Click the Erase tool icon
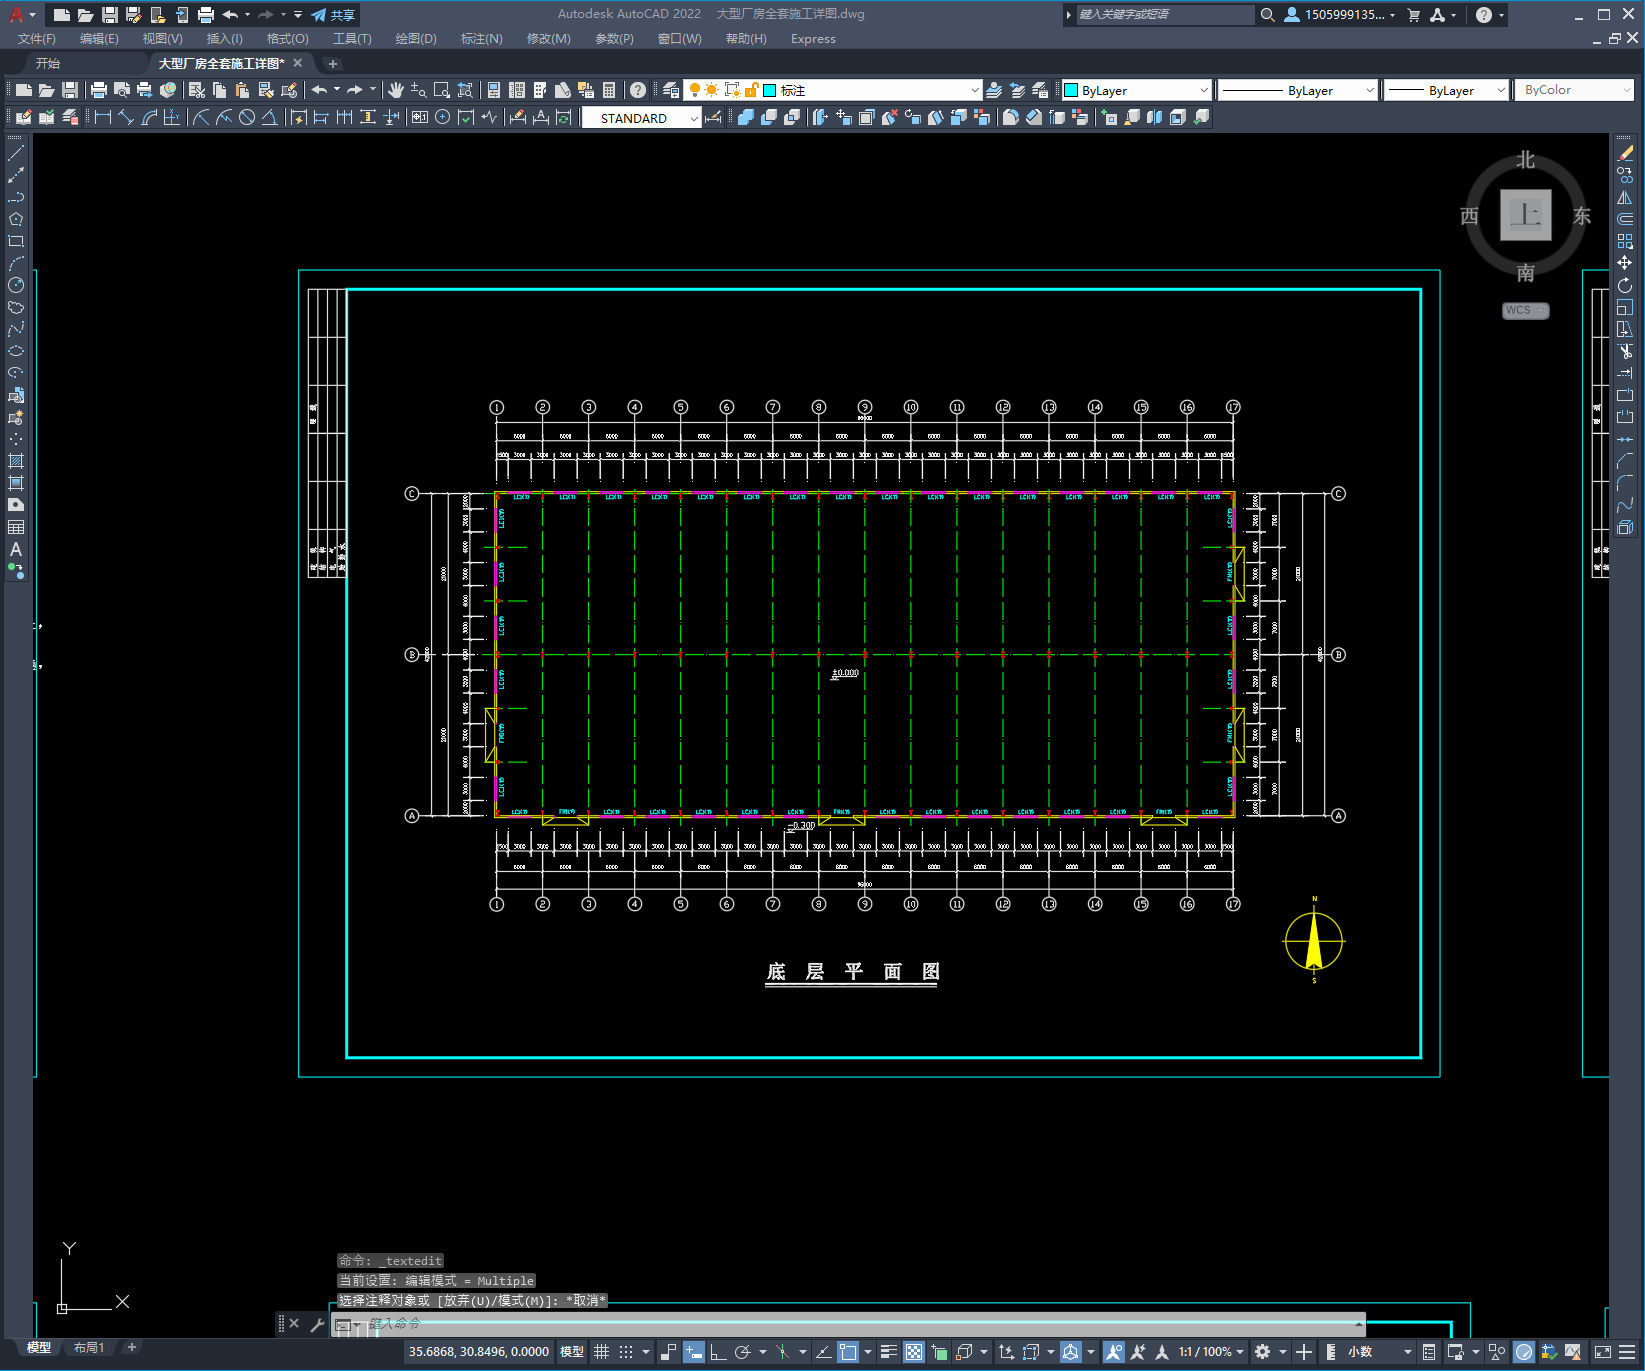 [x=1625, y=153]
